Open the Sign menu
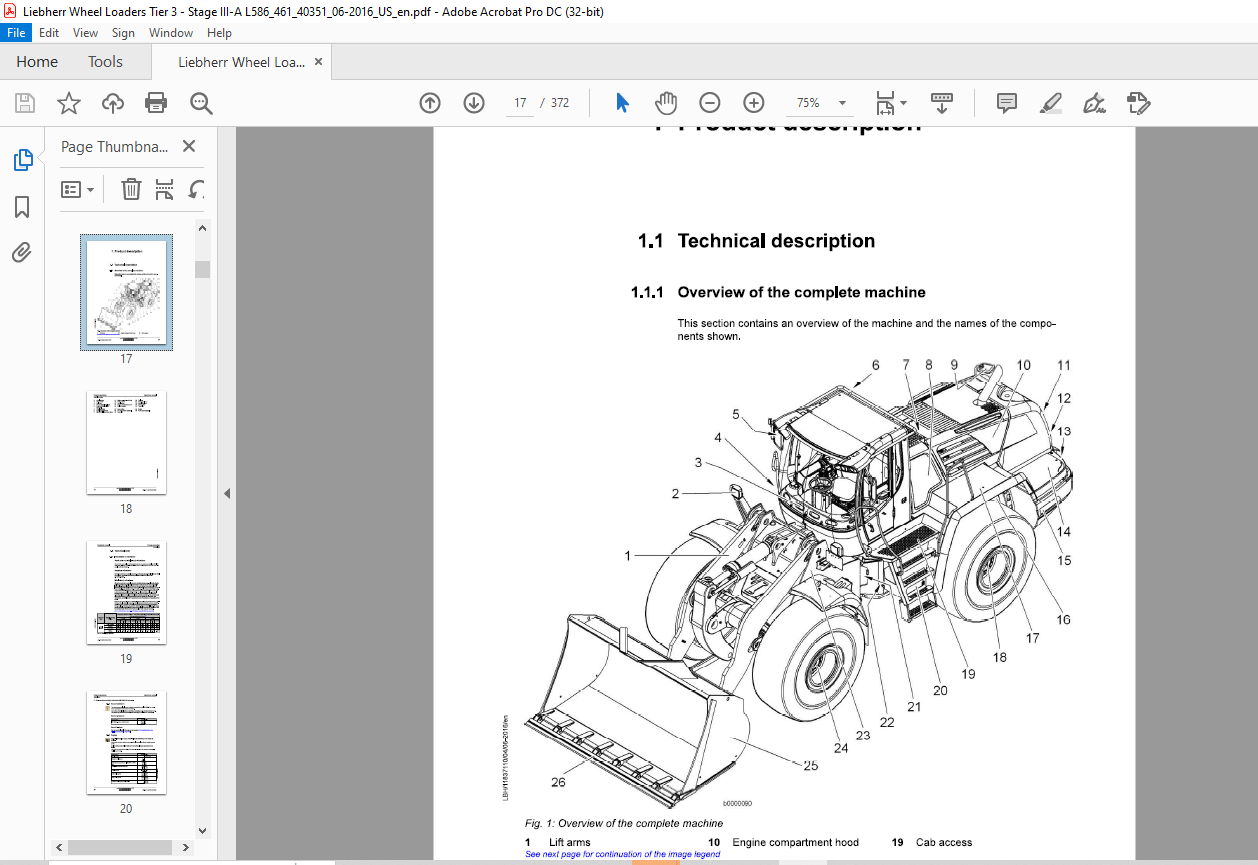This screenshot has height=865, width=1258. [123, 33]
